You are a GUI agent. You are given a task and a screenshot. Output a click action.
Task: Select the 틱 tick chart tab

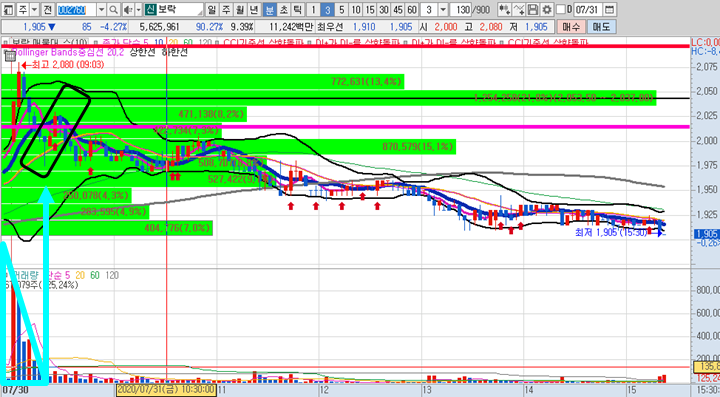pyautogui.click(x=298, y=9)
